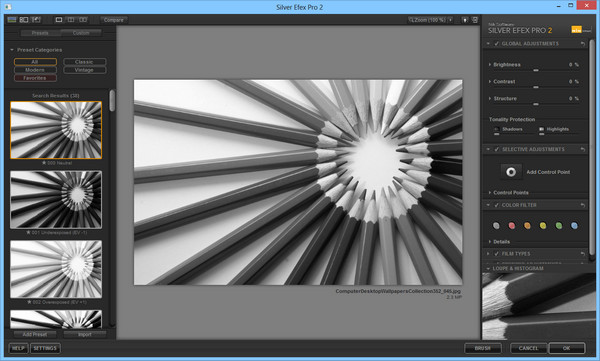Click the preset list scrollbar
Screen dimensions: 600x361
(112, 101)
